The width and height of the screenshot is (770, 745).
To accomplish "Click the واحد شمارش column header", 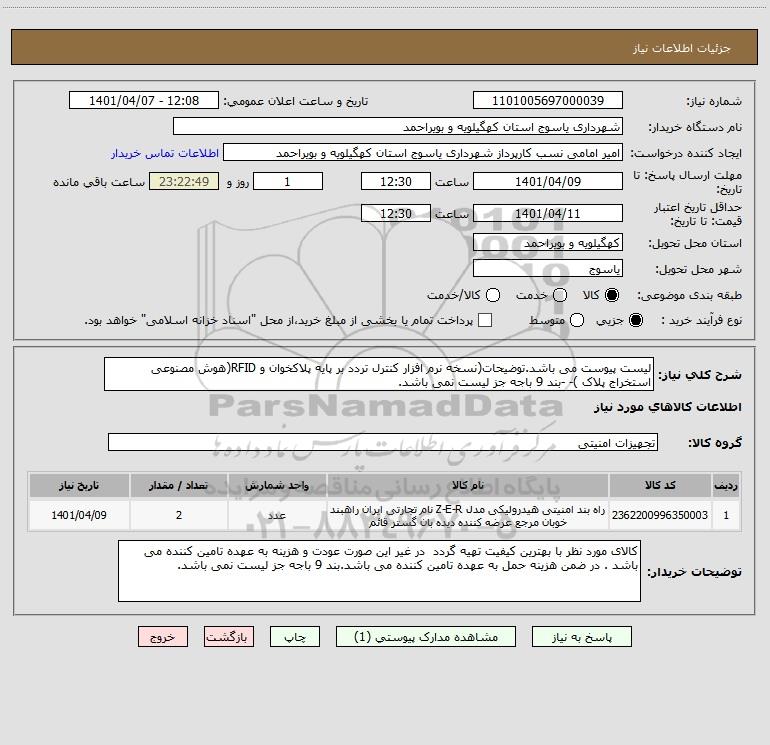I will (277, 485).
